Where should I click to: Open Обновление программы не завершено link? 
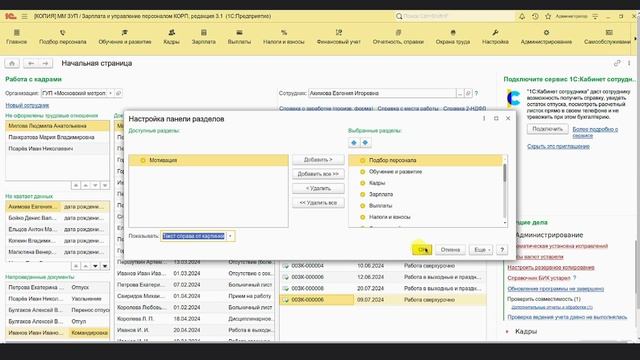tap(556, 289)
